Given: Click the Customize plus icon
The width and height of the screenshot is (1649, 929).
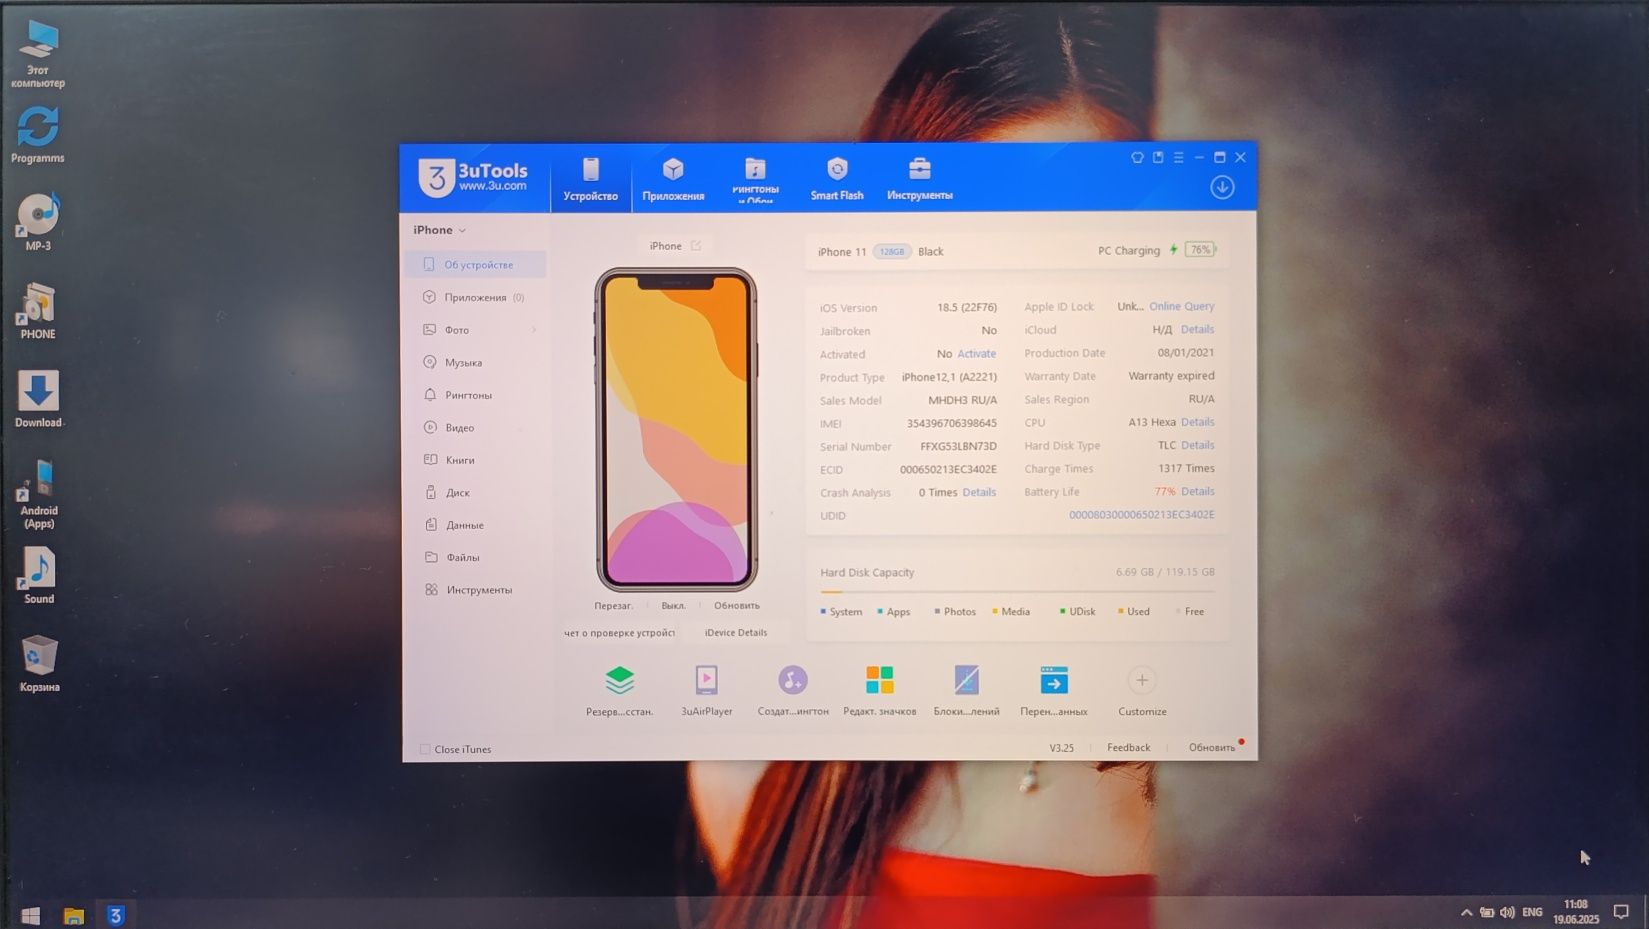Looking at the screenshot, I should tap(1141, 681).
